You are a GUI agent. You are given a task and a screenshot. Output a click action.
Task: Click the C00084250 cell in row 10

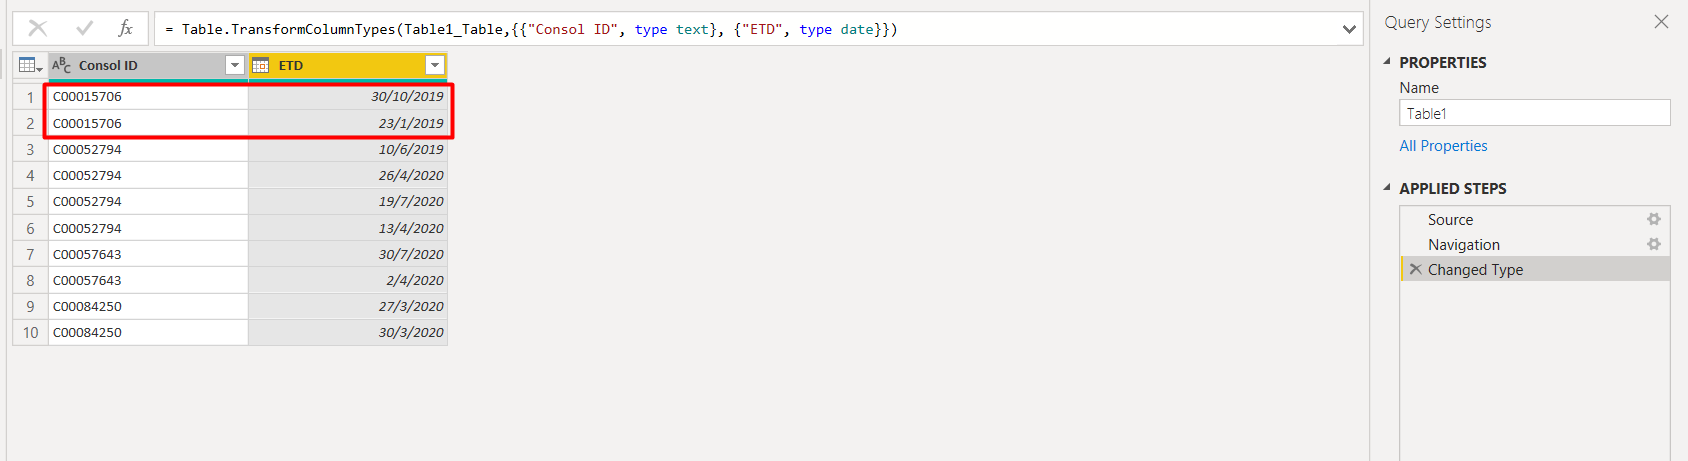[x=148, y=332]
